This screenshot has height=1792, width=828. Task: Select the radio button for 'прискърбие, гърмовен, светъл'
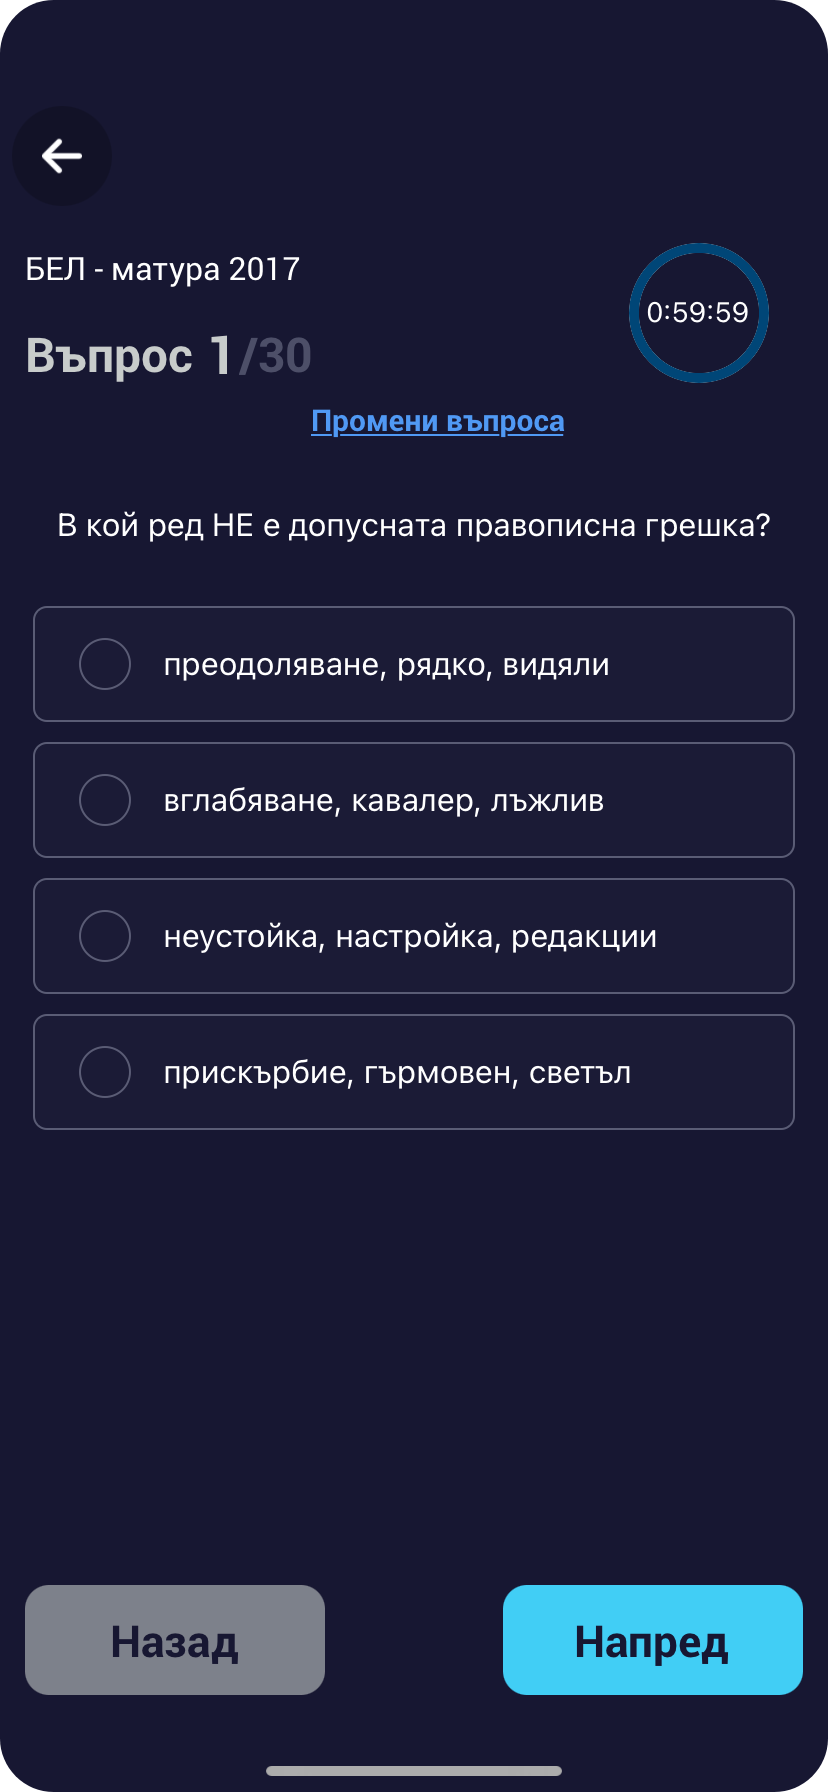point(105,1072)
